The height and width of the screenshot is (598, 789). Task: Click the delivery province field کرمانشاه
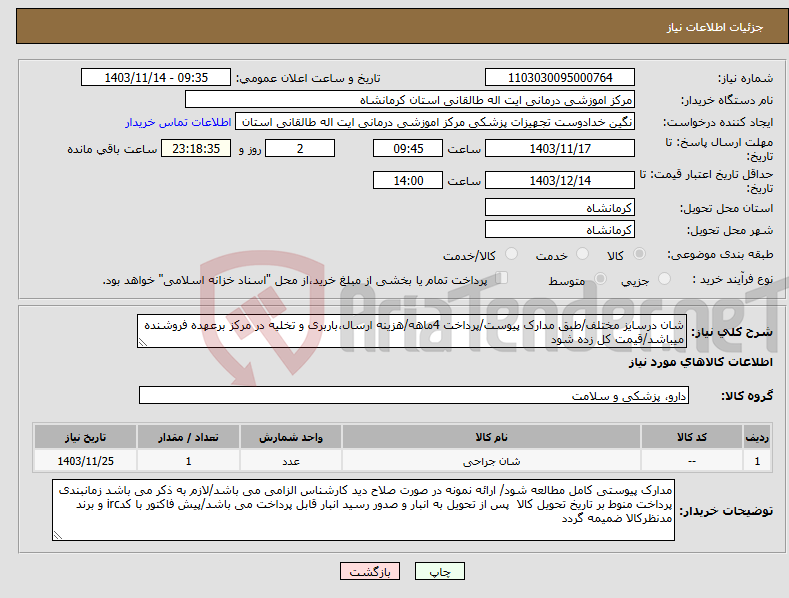tap(560, 207)
